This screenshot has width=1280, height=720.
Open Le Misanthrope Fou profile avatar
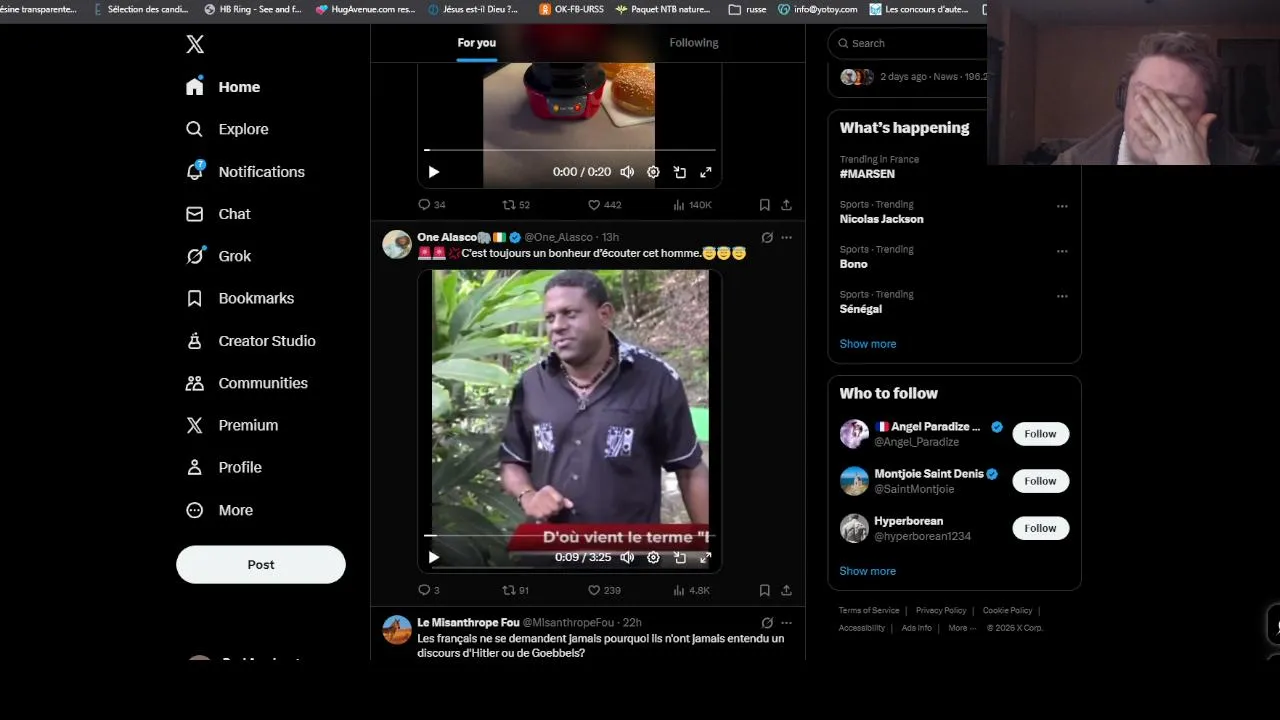[x=397, y=630]
